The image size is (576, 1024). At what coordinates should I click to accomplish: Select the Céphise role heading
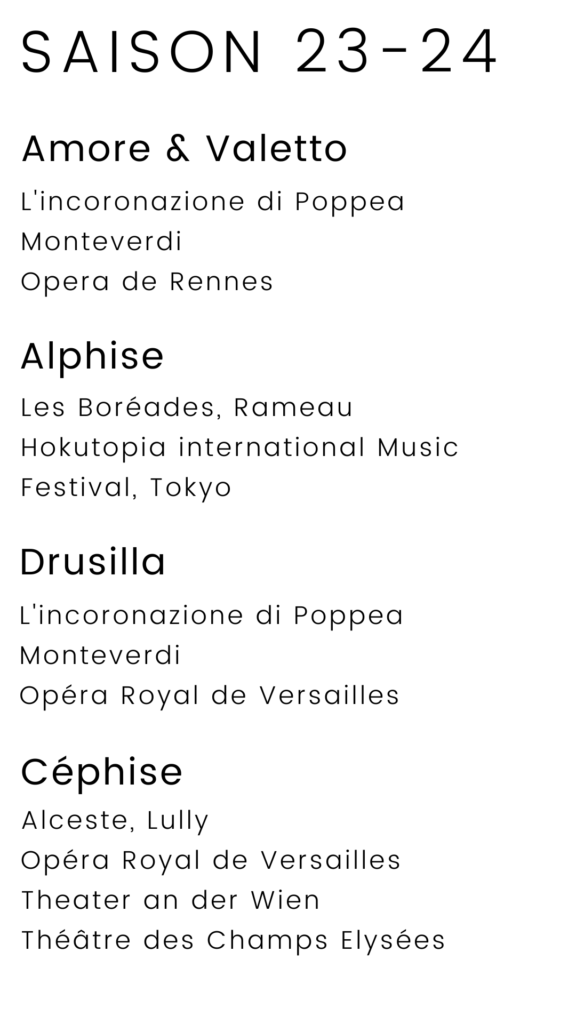[x=101, y=772]
